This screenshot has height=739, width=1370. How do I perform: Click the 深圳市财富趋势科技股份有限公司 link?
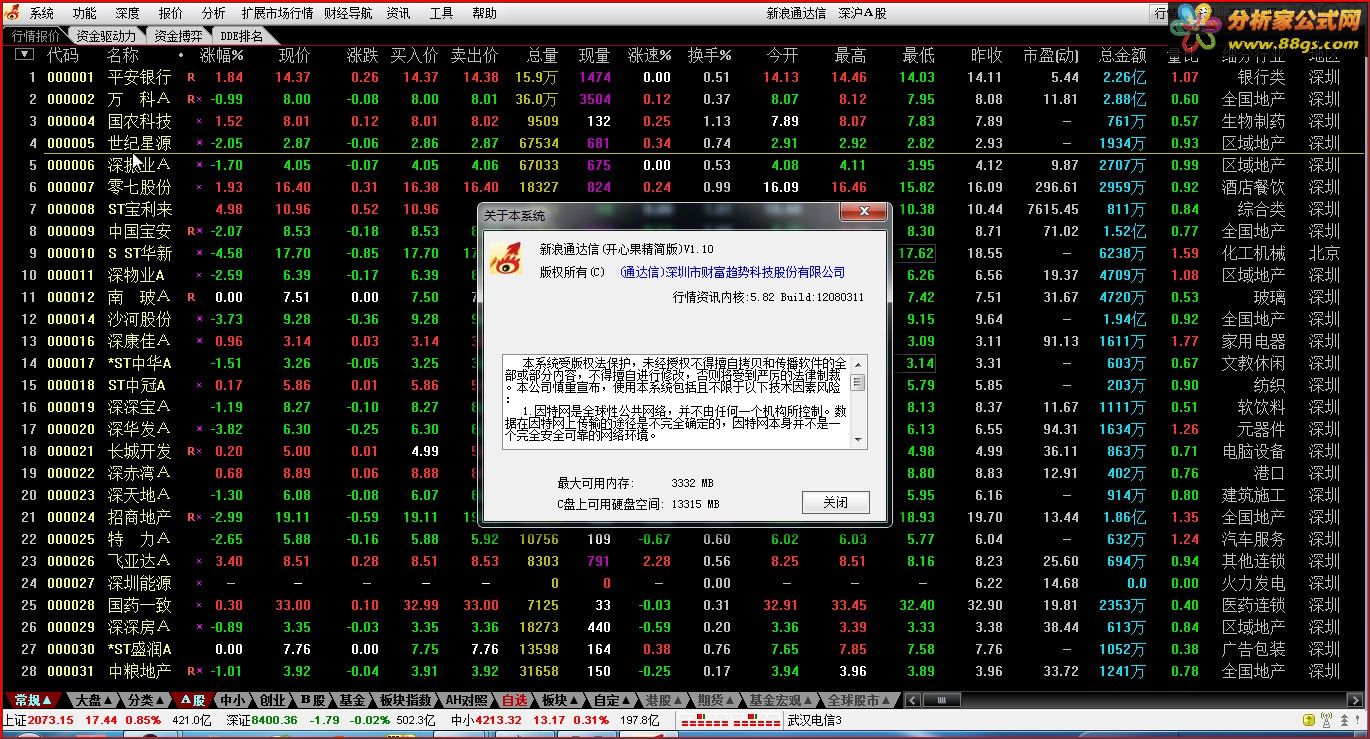[732, 272]
